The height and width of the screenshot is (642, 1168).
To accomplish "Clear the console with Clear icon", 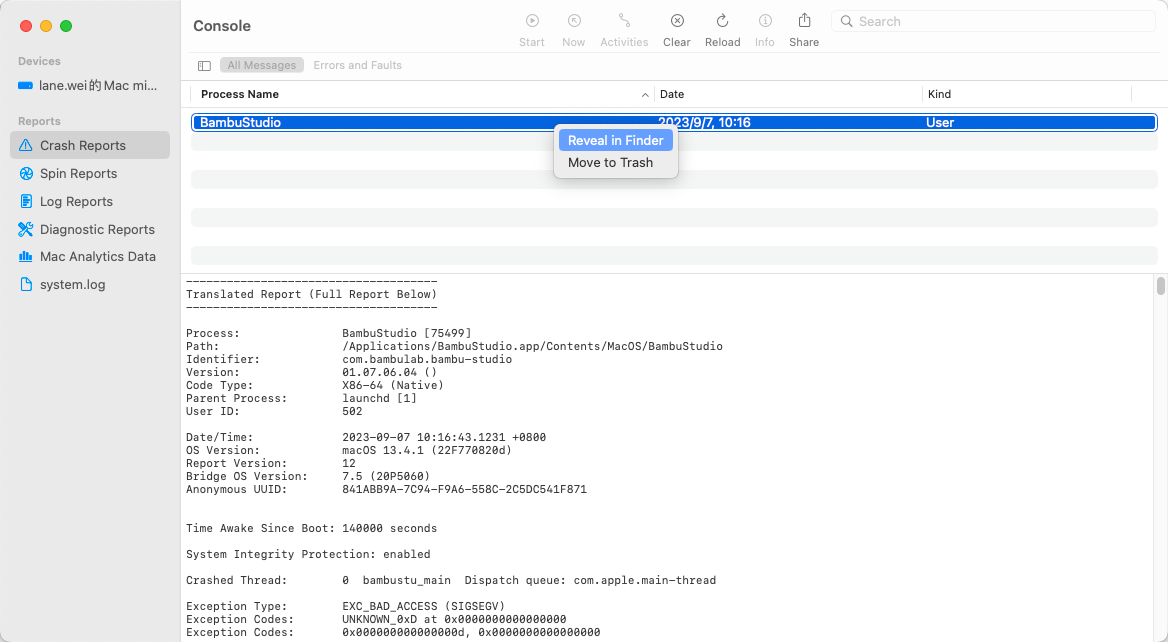I will [677, 21].
